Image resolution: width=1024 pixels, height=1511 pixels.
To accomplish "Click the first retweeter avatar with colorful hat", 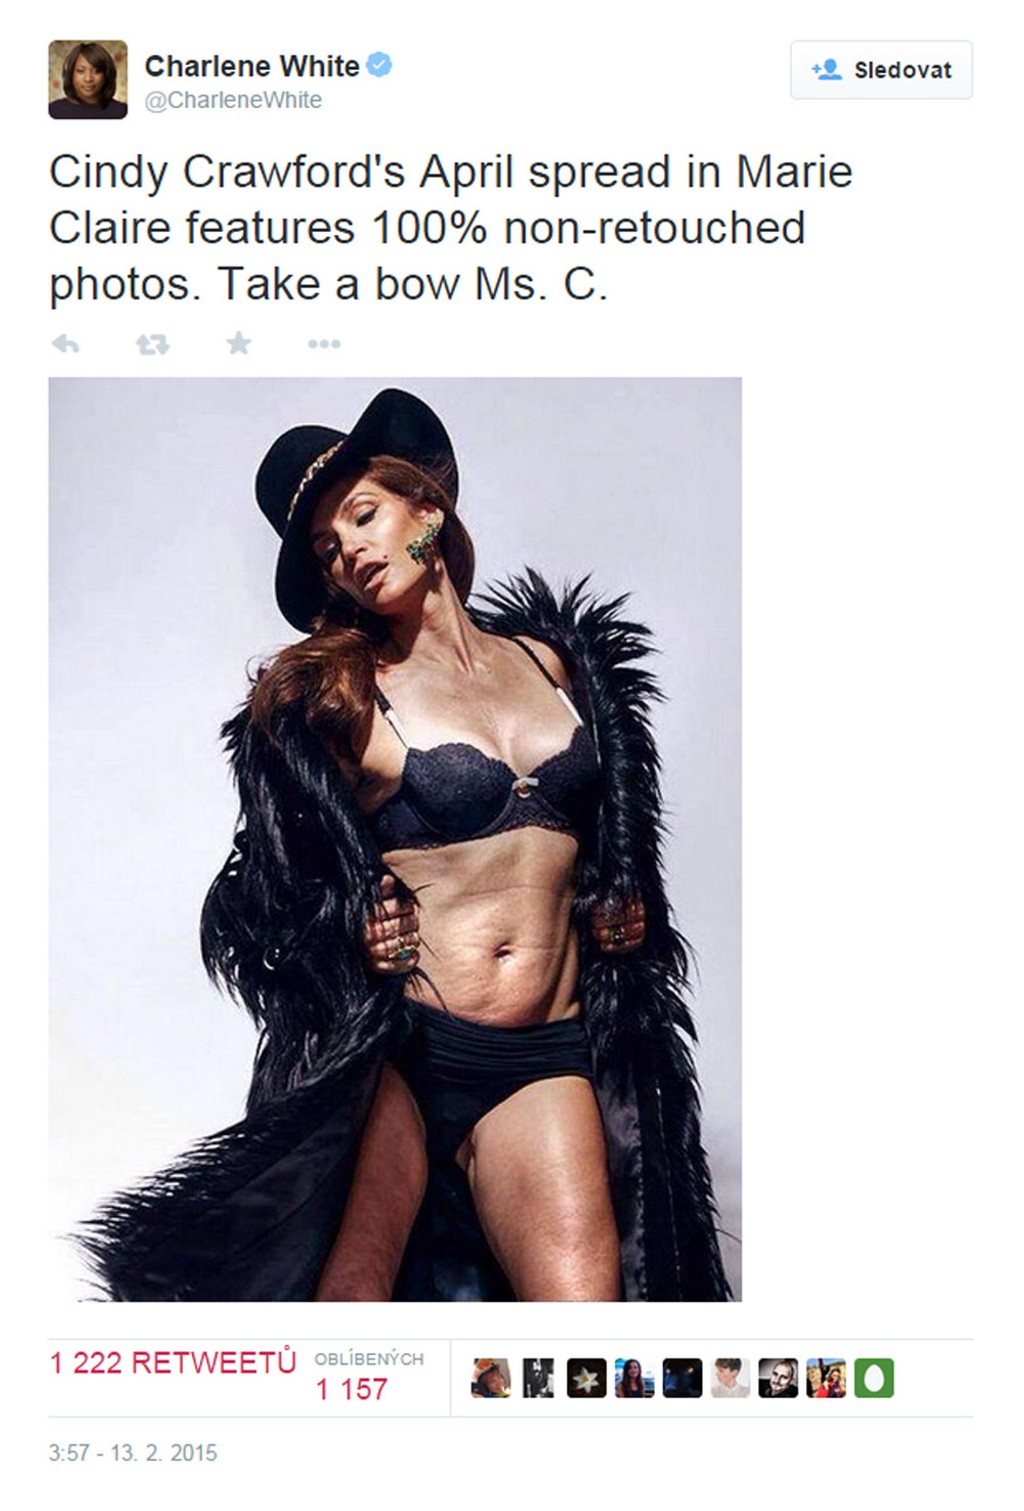I will pos(491,1378).
